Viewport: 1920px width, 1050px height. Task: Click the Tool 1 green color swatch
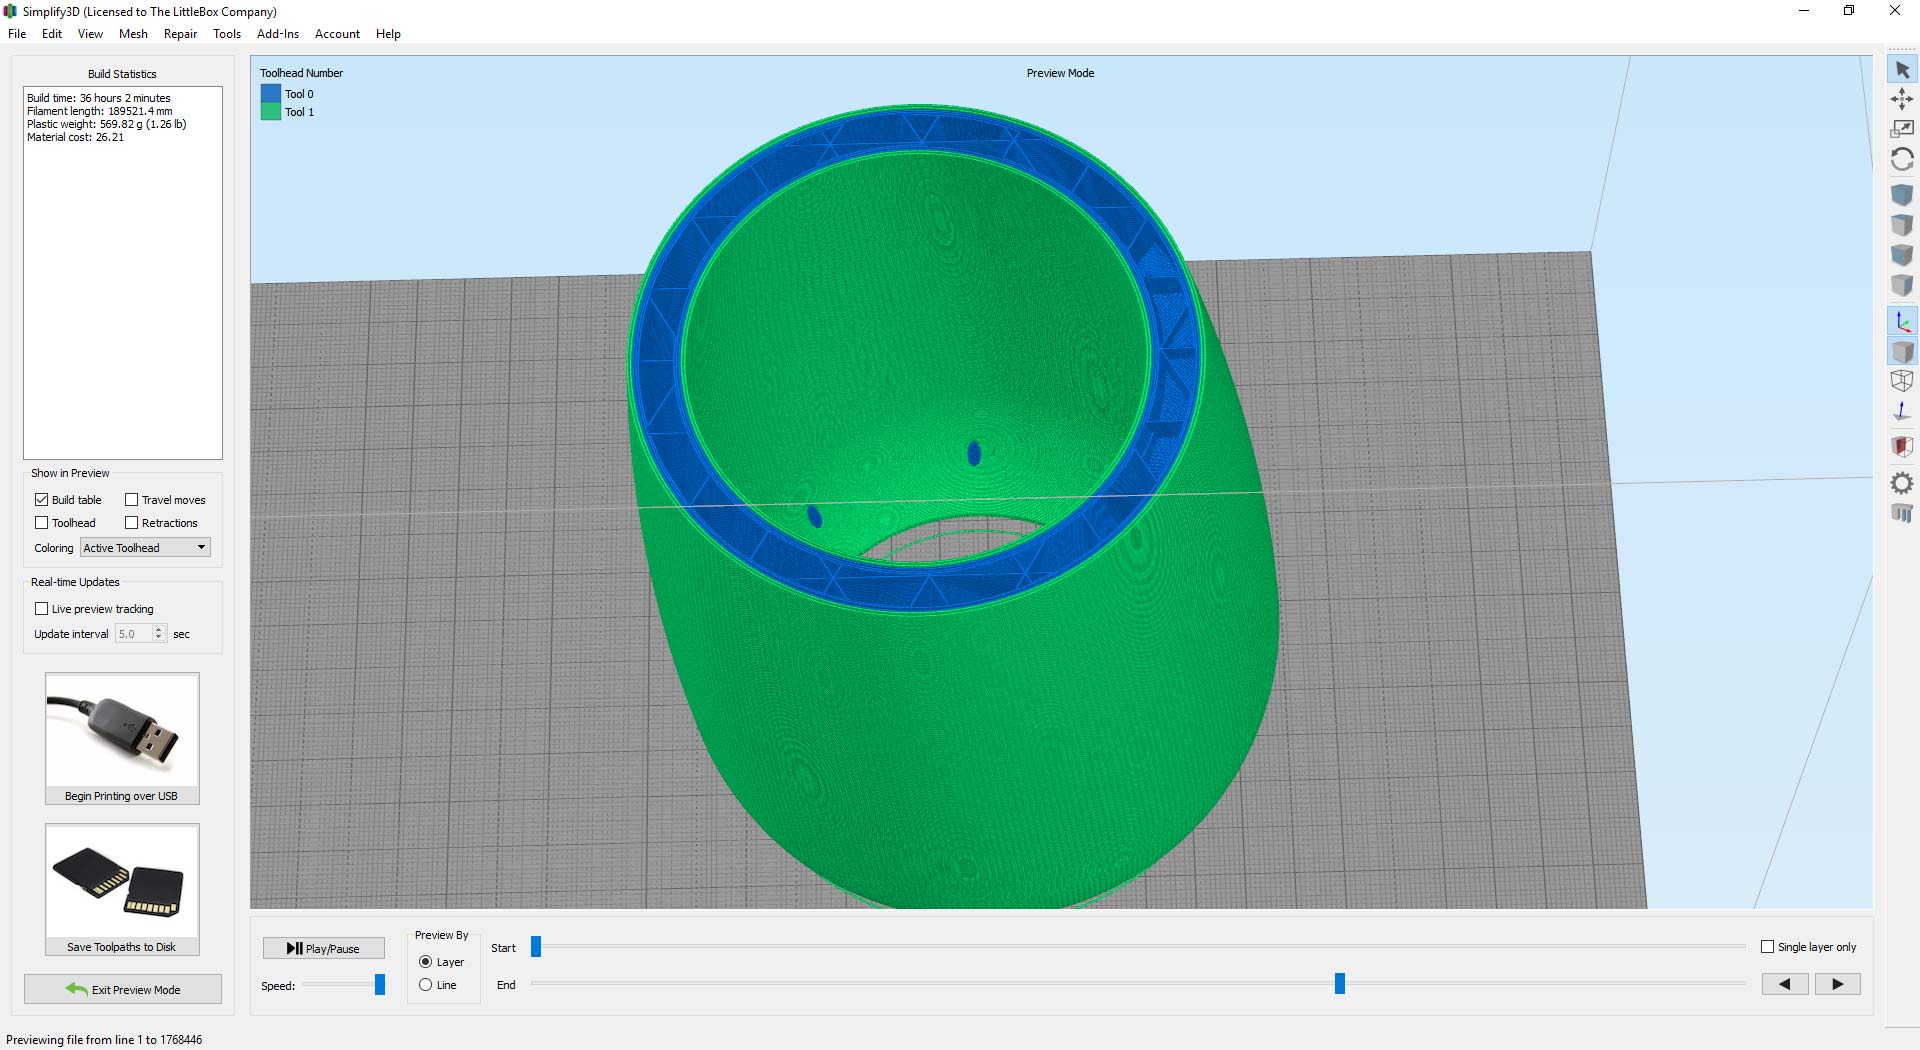pyautogui.click(x=270, y=111)
